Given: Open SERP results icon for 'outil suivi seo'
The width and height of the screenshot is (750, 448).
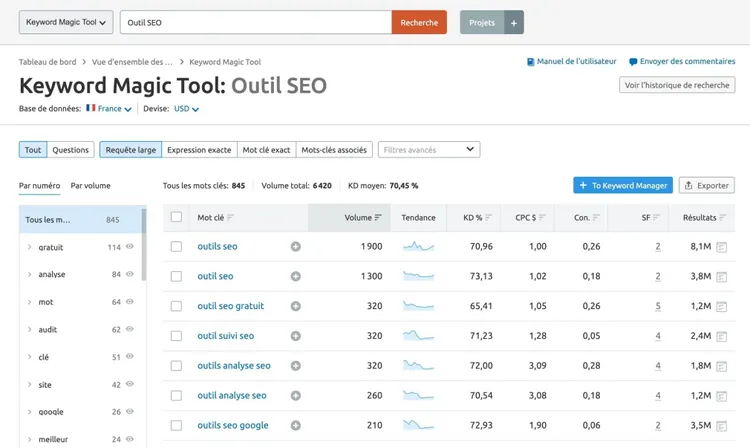Looking at the screenshot, I should coord(722,337).
